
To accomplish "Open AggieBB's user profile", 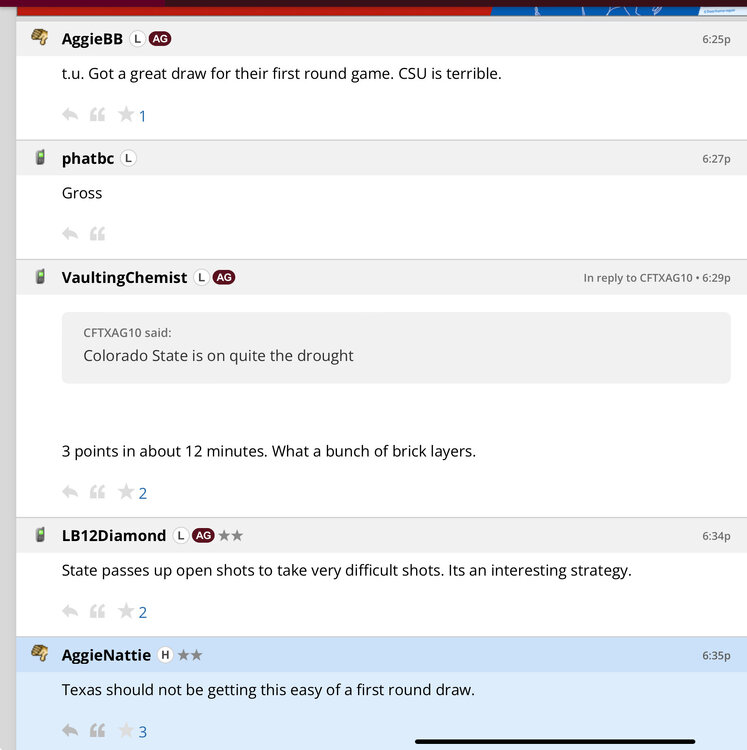I will pyautogui.click(x=92, y=39).
